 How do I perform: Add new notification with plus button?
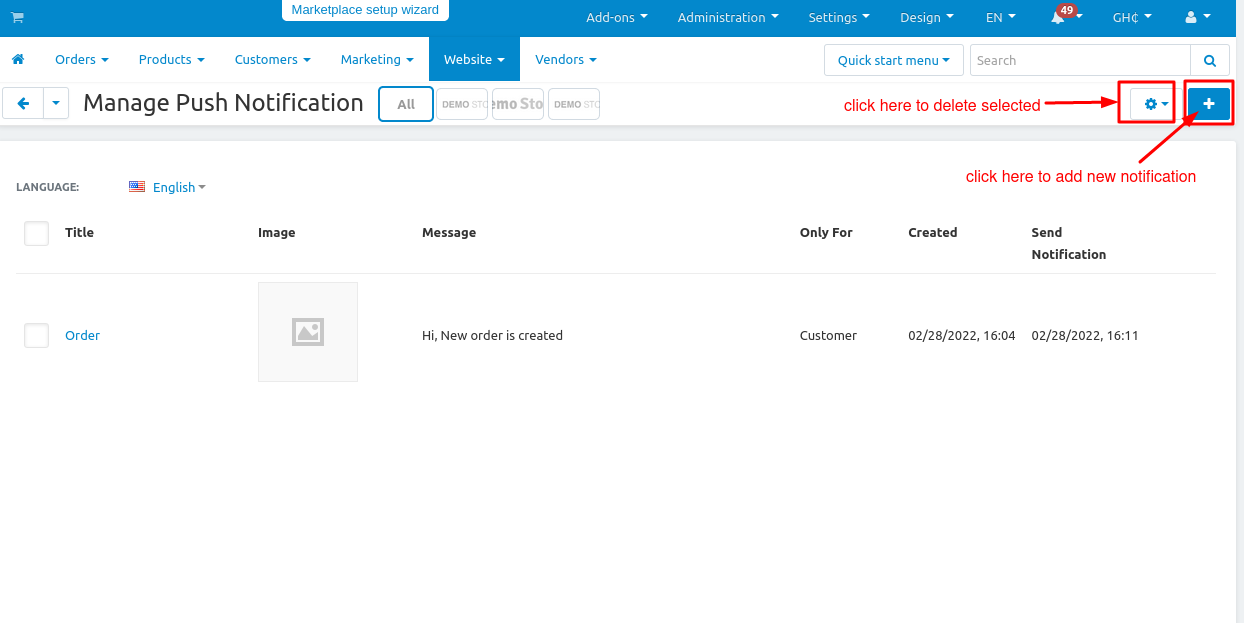1208,104
